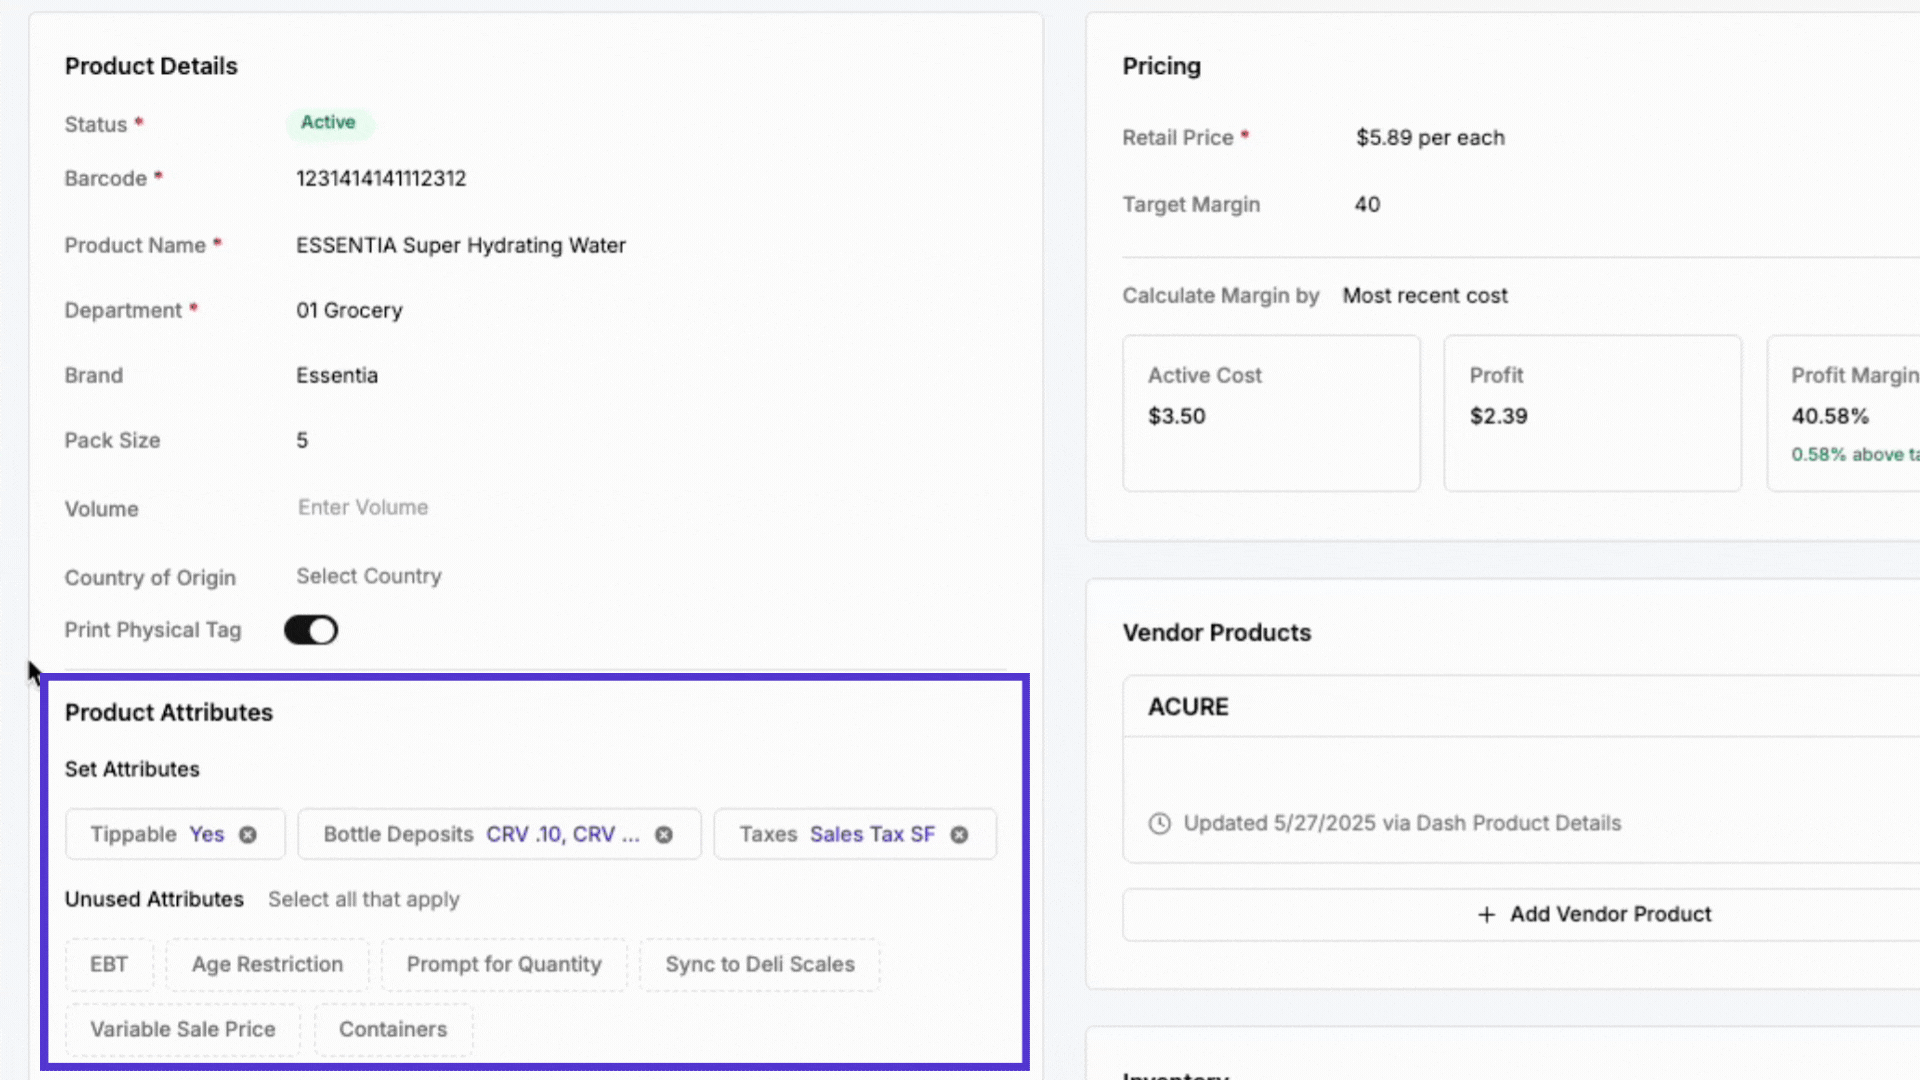Enable Prompt for Quantity attribute
The height and width of the screenshot is (1080, 1920).
[503, 964]
